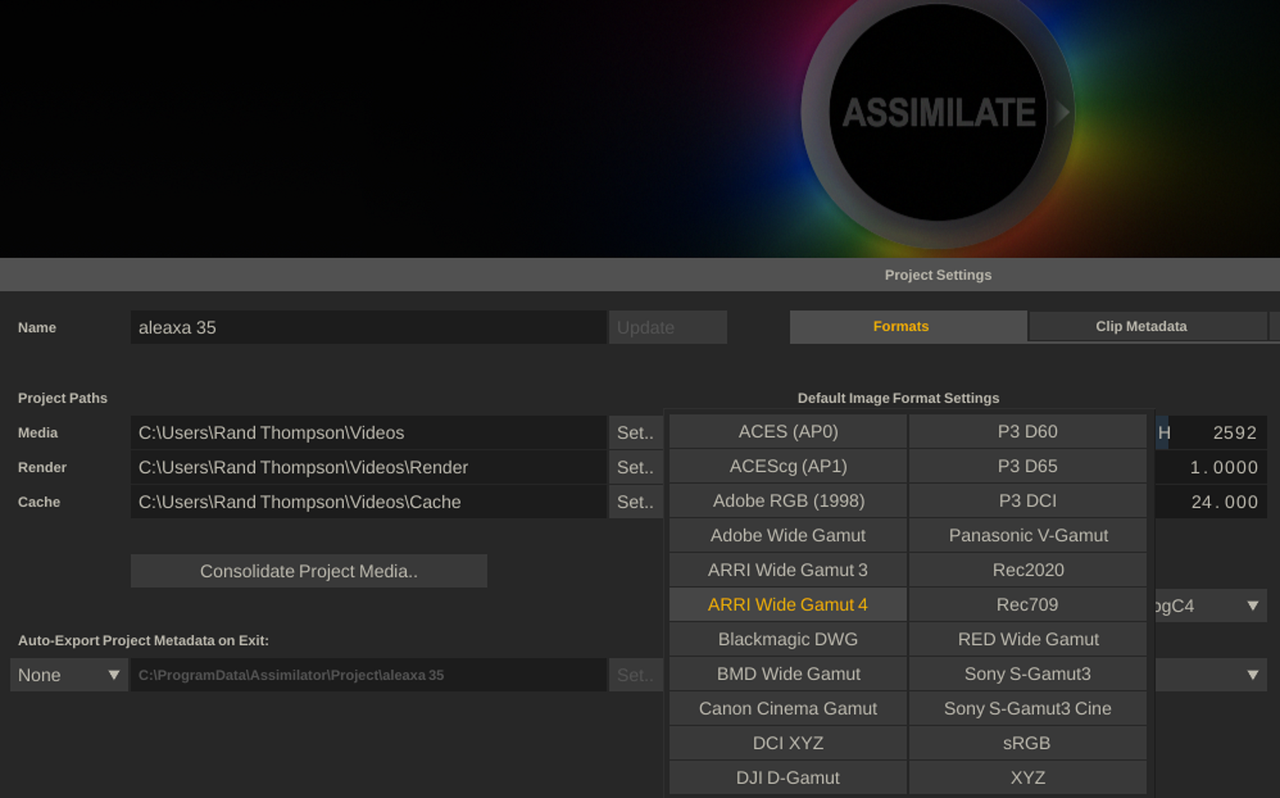
Task: Set the Cache path folder
Action: click(636, 502)
